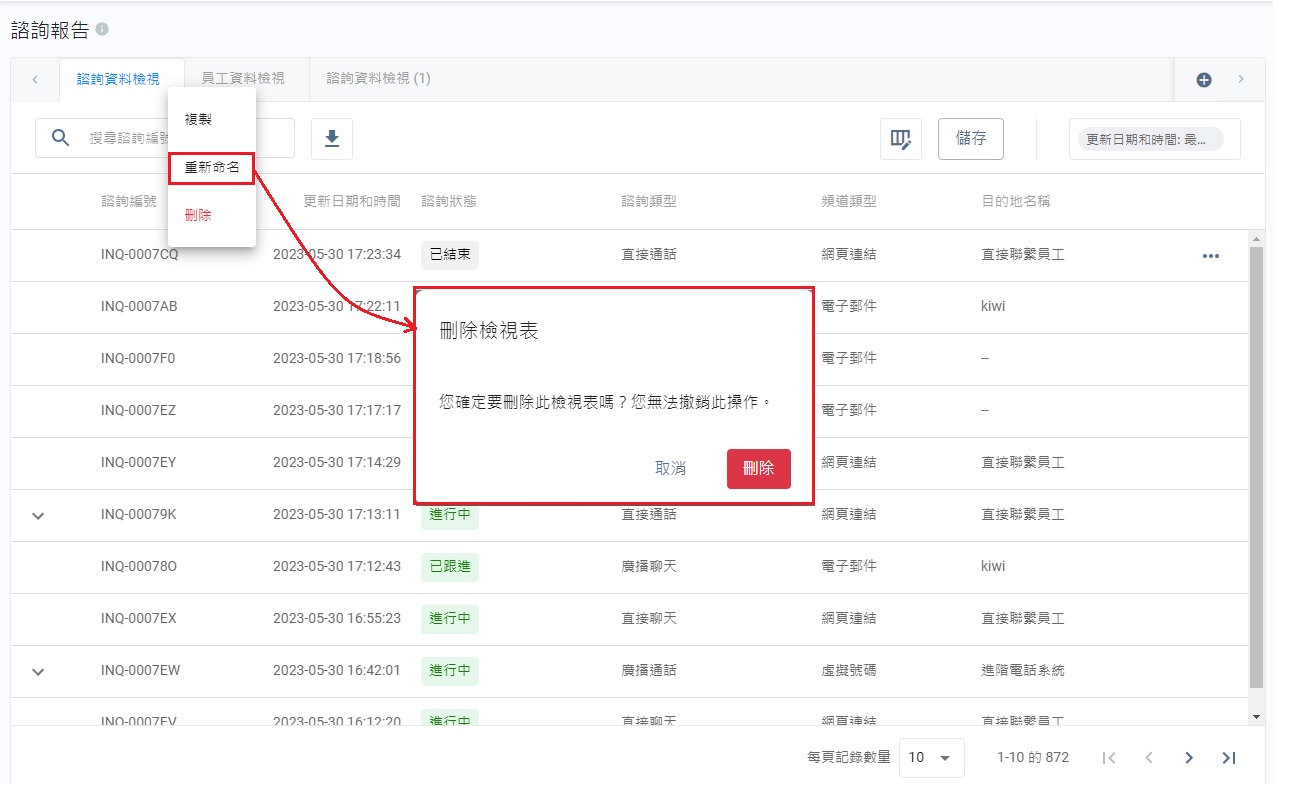The image size is (1300, 796).
Task: Click the 廣播通話 inquiry type cell
Action: pyautogui.click(x=649, y=670)
